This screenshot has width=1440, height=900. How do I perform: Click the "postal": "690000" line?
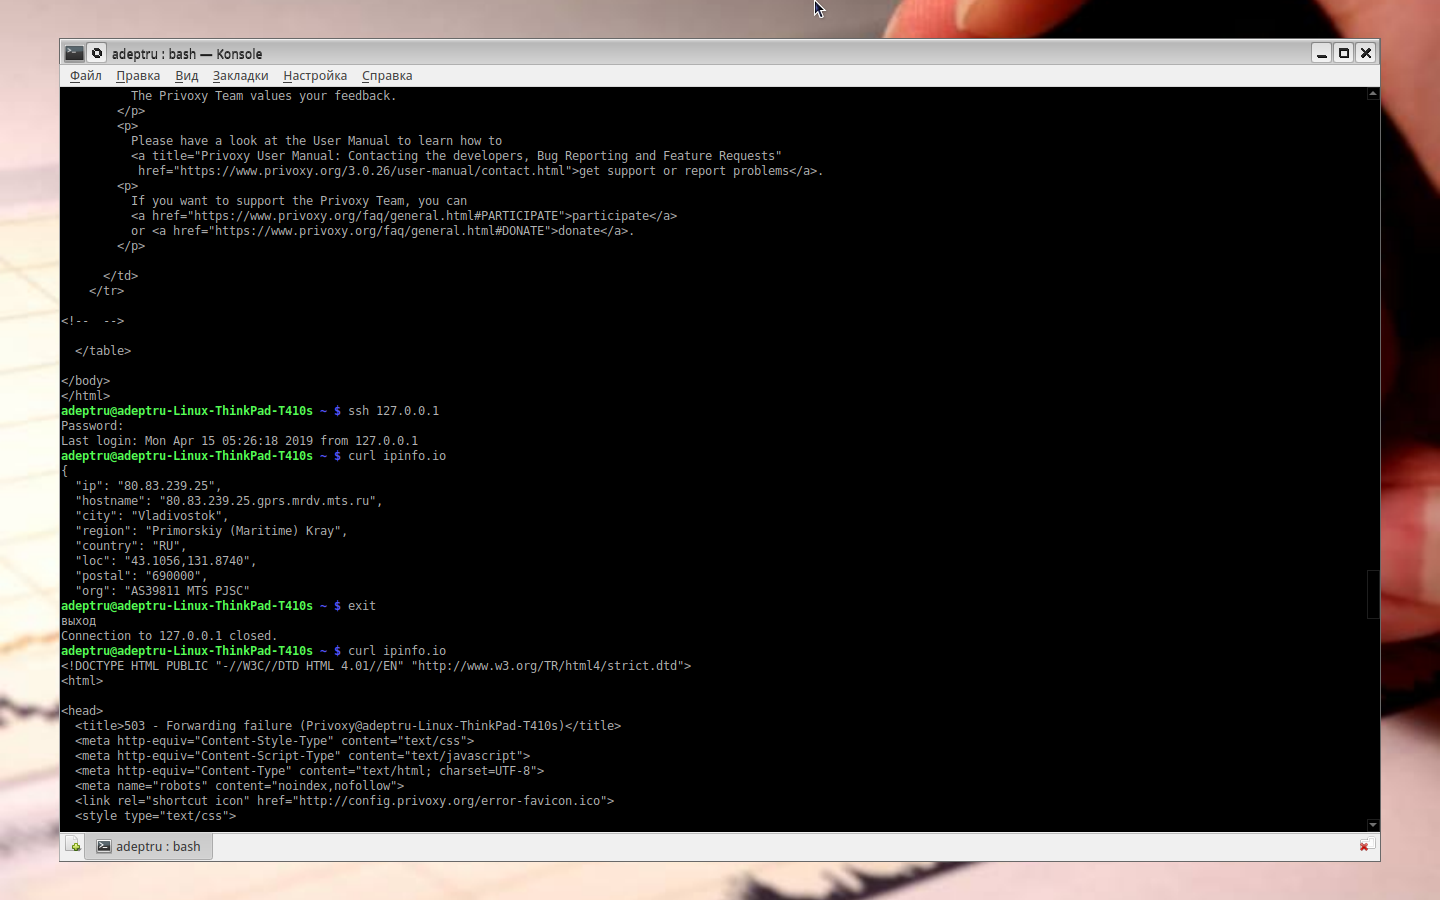click(x=142, y=576)
